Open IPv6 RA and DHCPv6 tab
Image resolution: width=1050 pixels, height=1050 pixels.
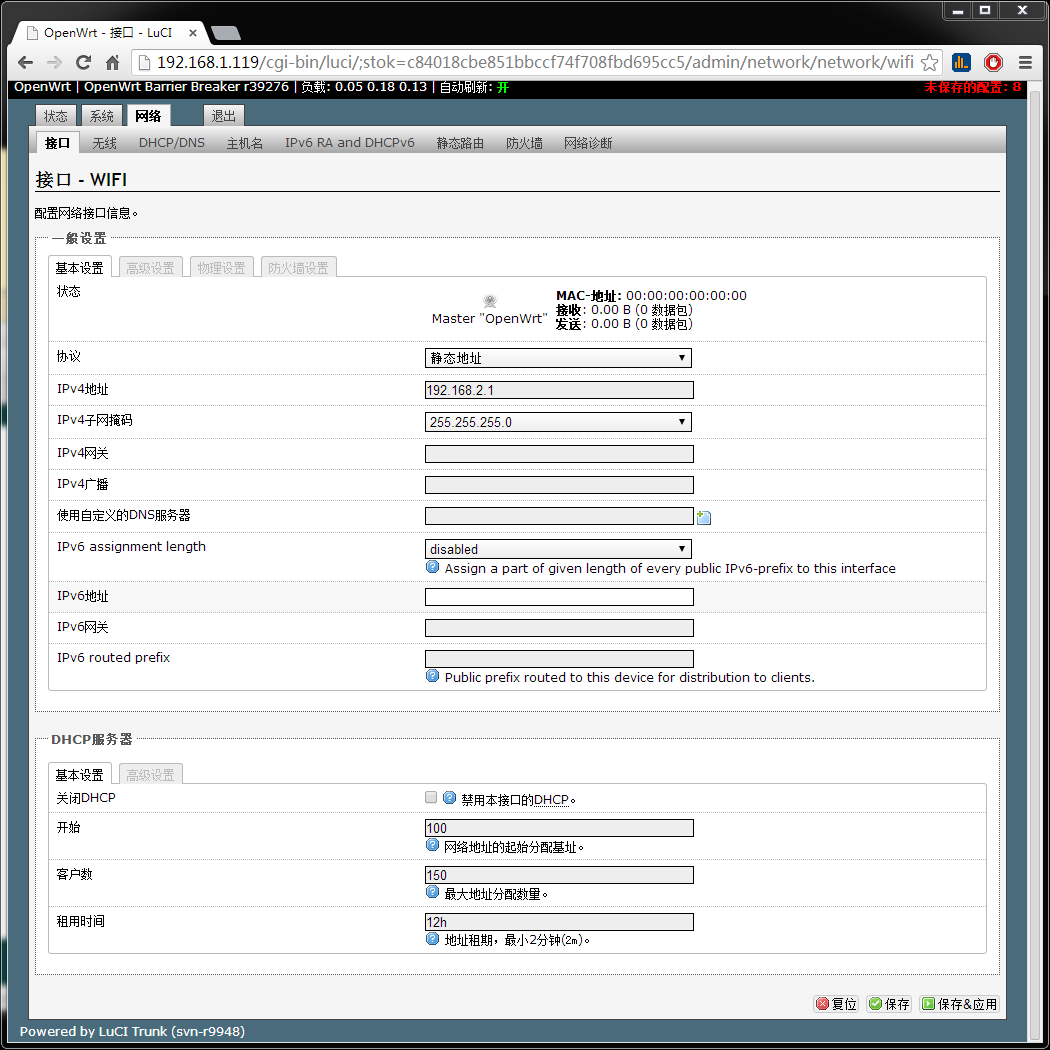point(350,143)
